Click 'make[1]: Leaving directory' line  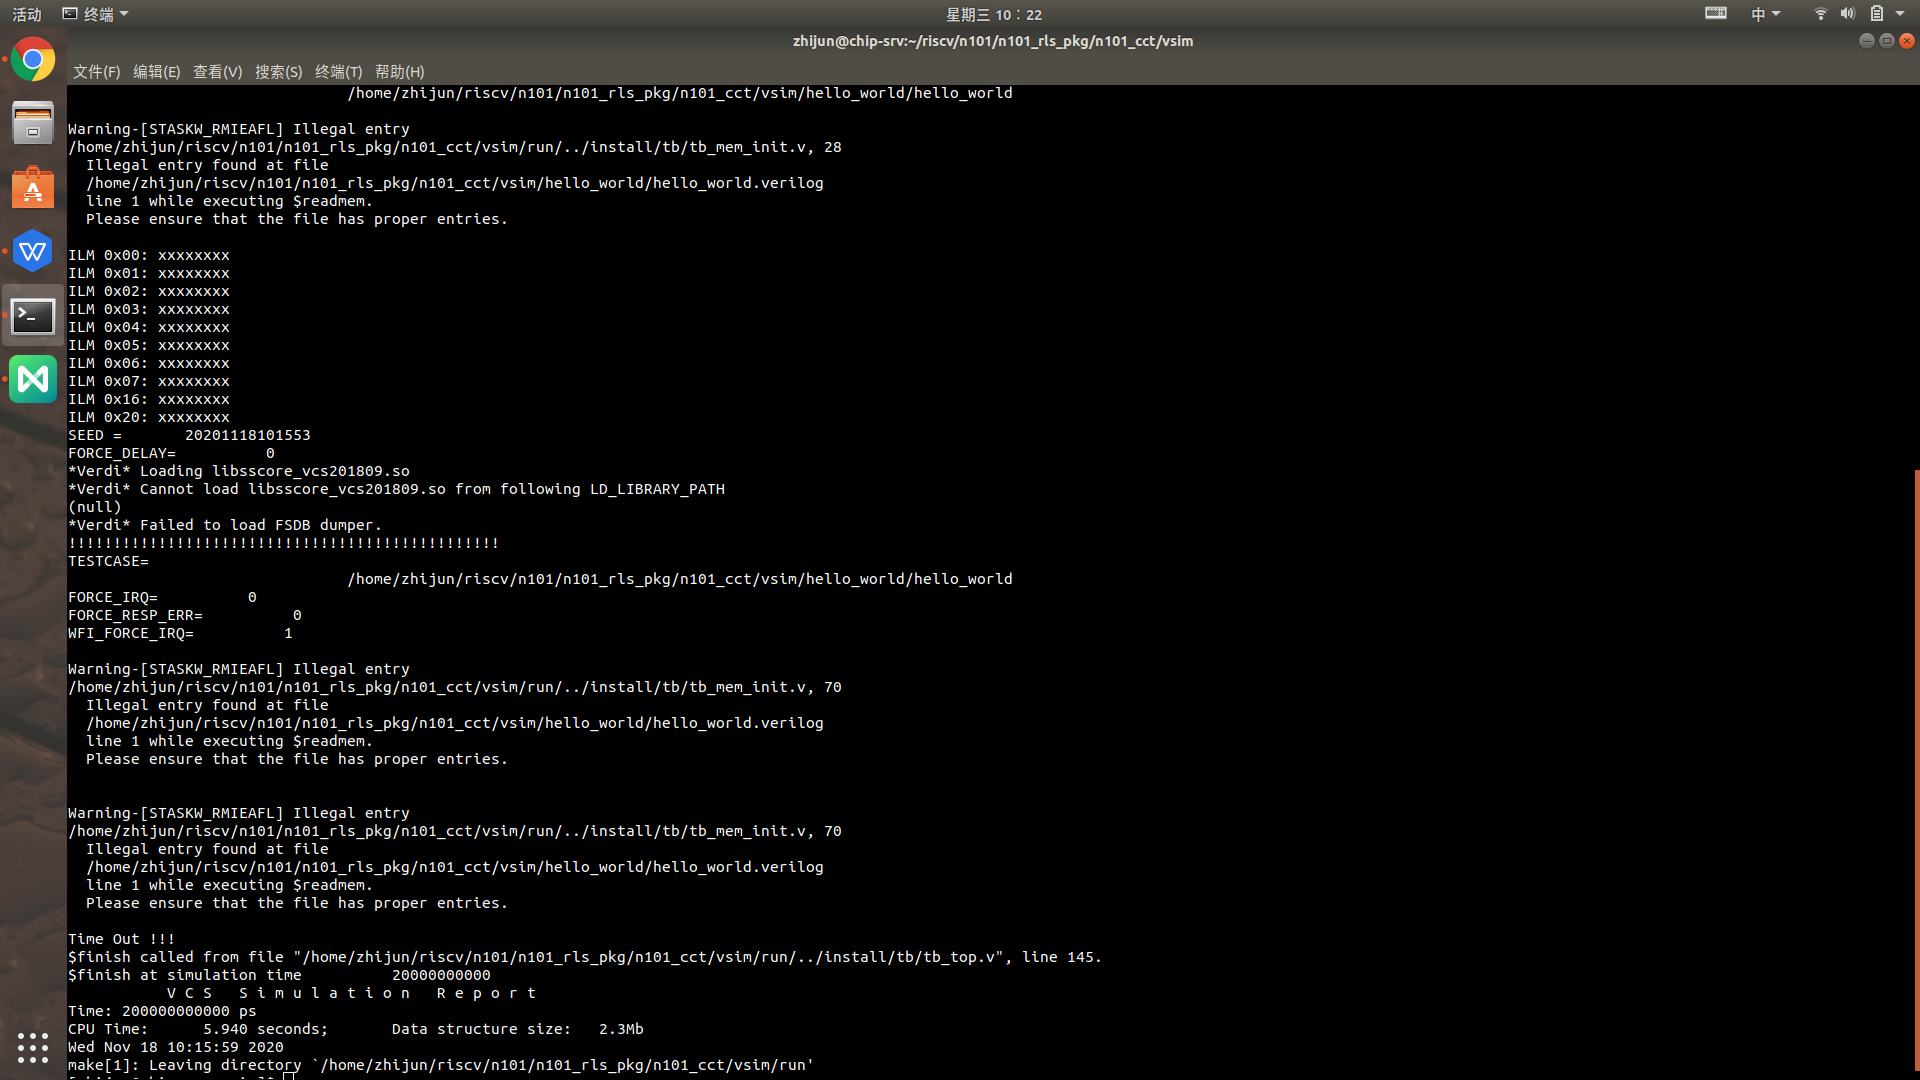(x=441, y=1065)
